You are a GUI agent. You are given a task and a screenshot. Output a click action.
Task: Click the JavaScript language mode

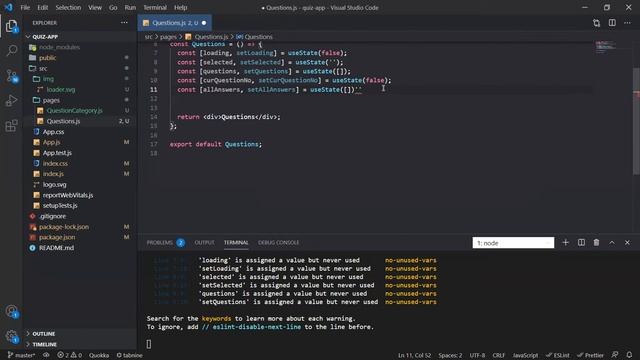point(525,355)
